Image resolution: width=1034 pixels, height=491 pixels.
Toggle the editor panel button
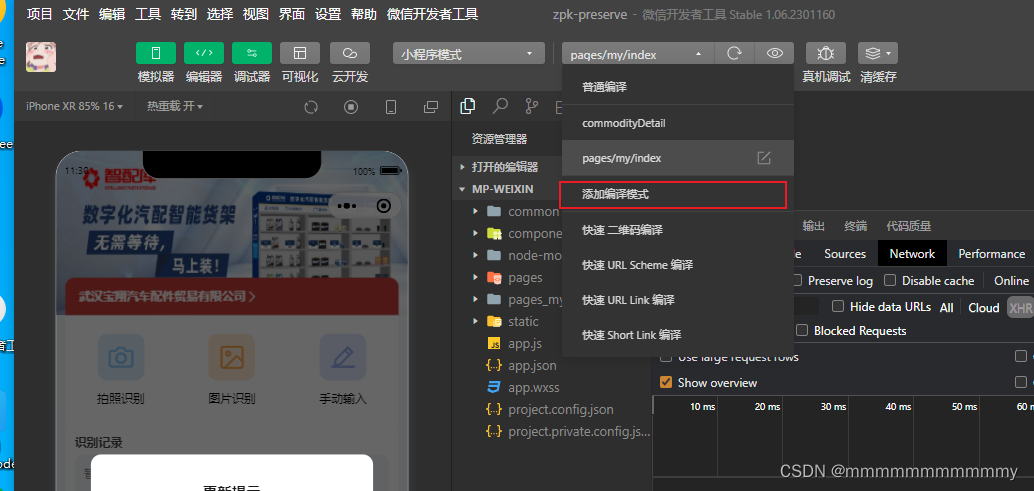click(204, 53)
